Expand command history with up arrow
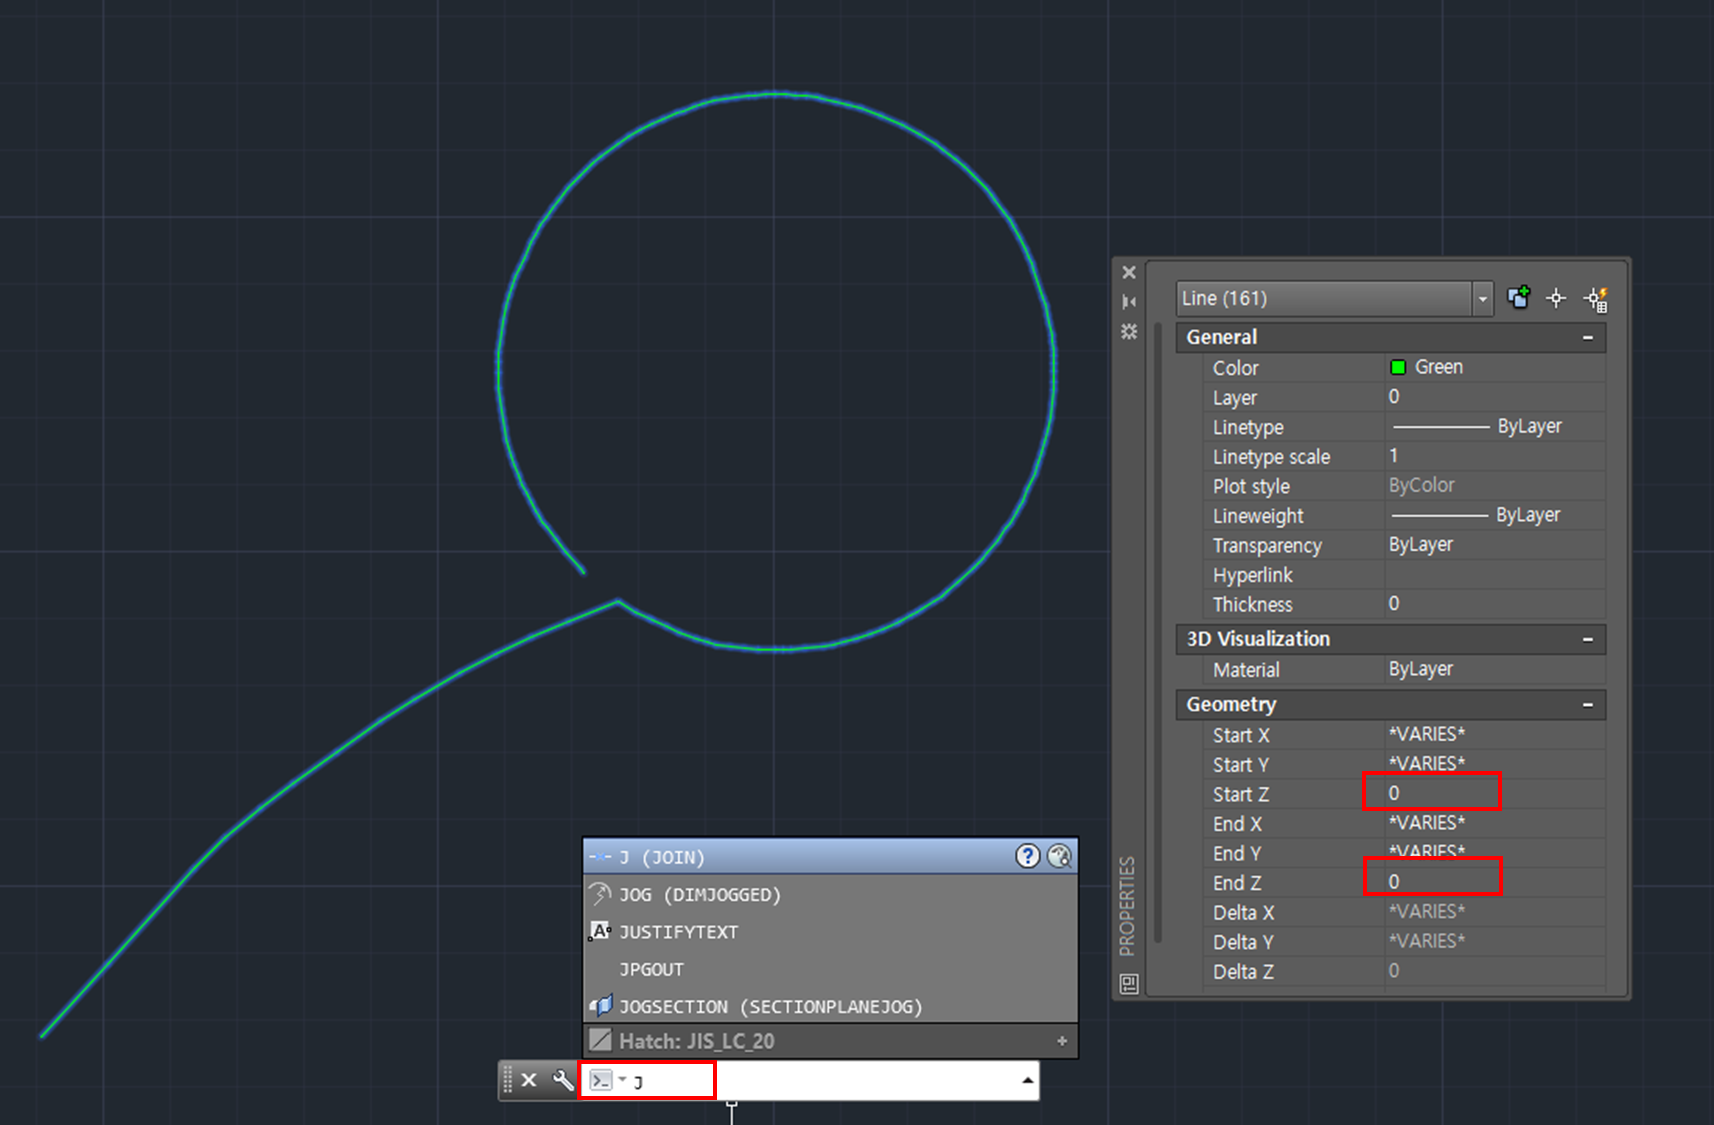This screenshot has width=1714, height=1125. click(x=1027, y=1080)
